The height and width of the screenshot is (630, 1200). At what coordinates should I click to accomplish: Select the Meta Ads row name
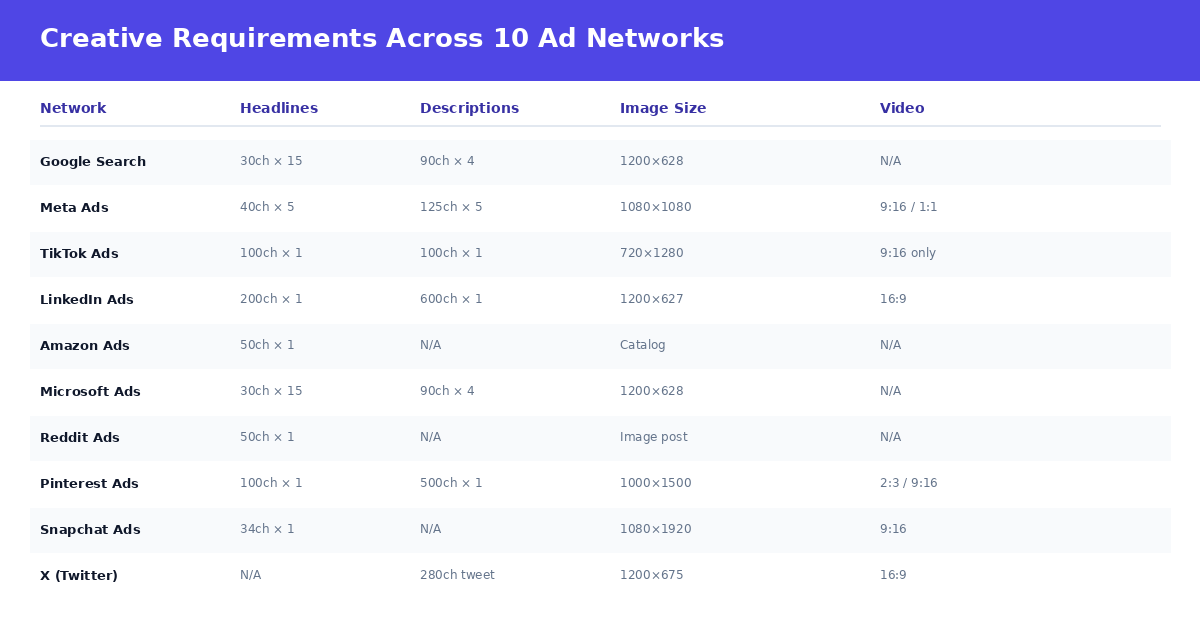coord(74,208)
